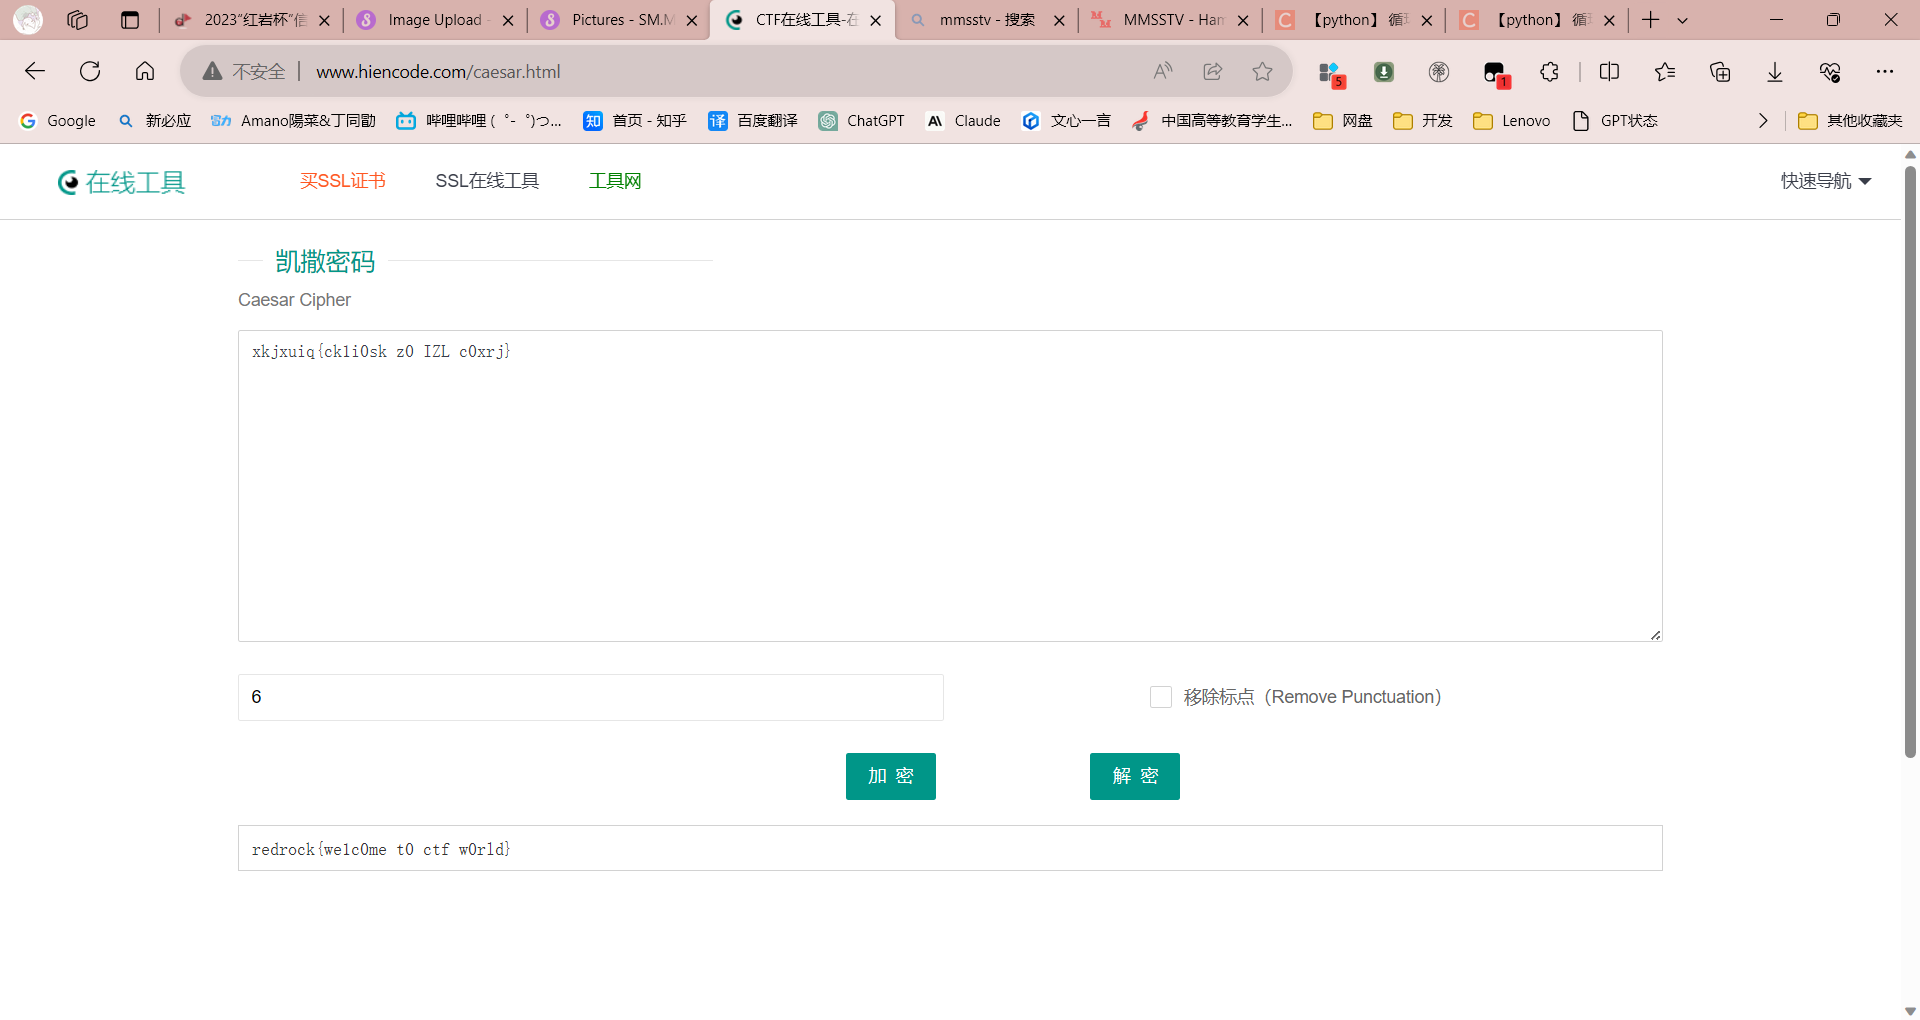Click the black extension icon with red badge
1920x1020 pixels.
[1496, 73]
